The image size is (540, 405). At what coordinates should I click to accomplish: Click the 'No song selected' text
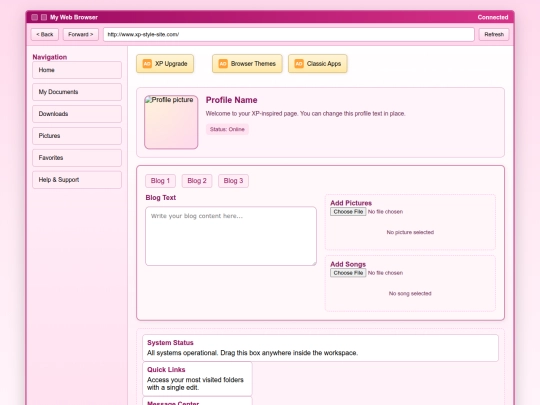(x=410, y=293)
